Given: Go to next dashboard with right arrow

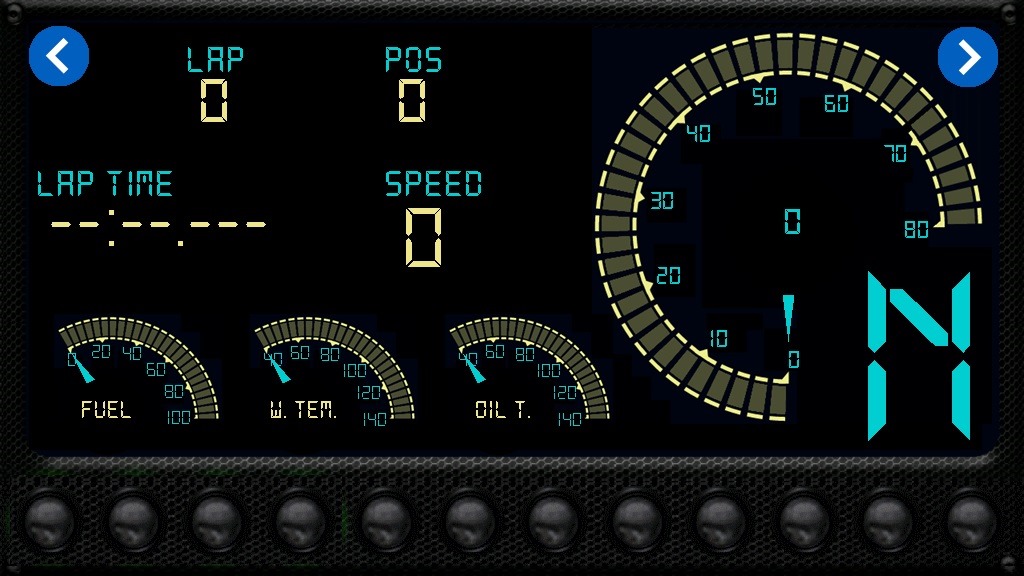Looking at the screenshot, I should pos(967,56).
